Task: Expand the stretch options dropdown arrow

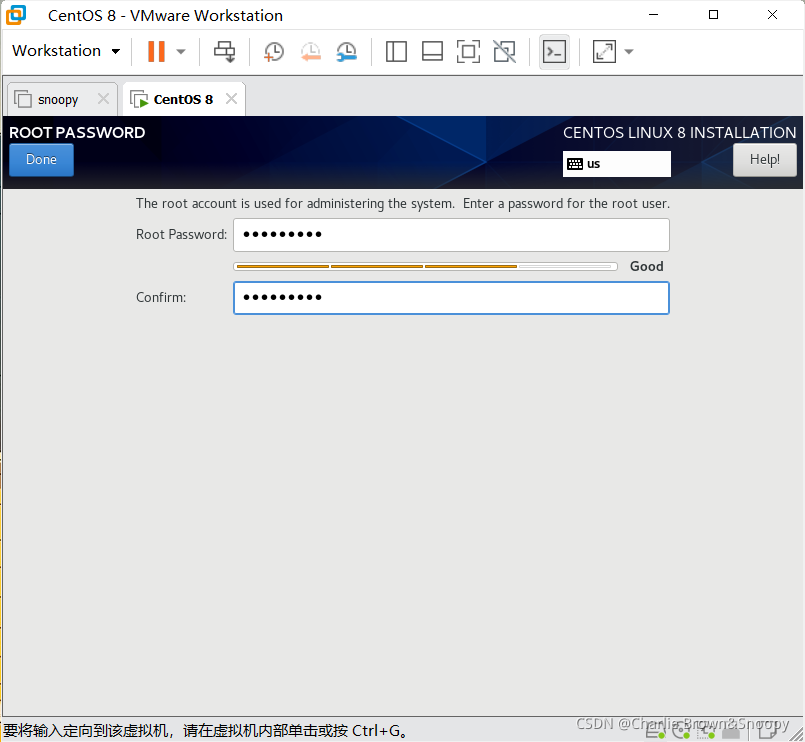Action: click(629, 51)
